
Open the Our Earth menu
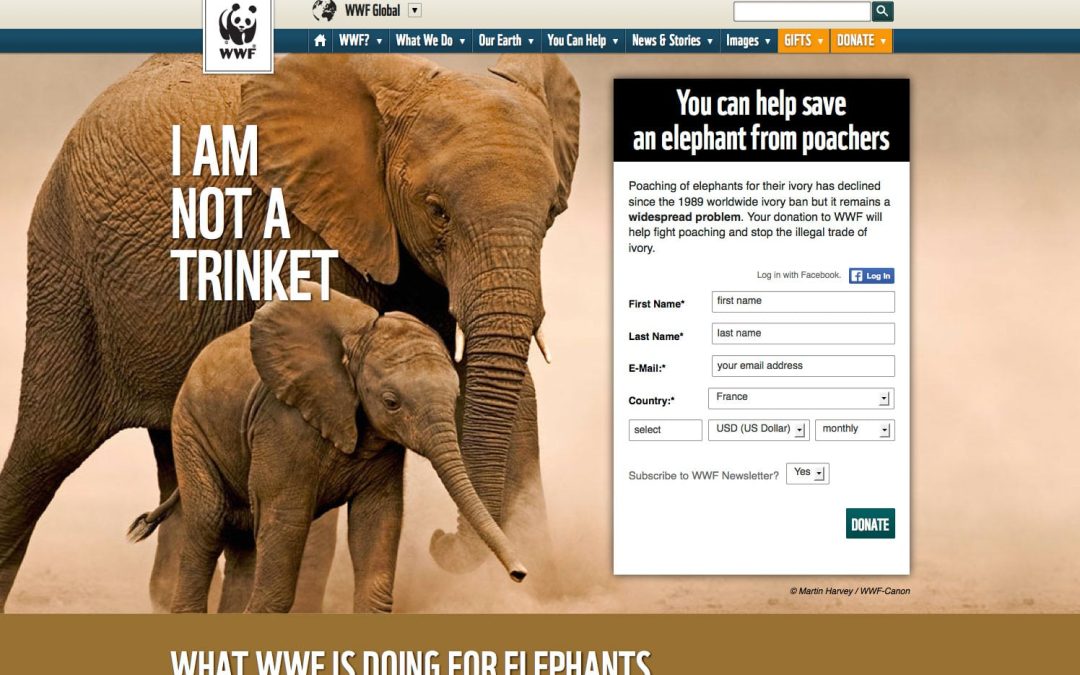(506, 41)
